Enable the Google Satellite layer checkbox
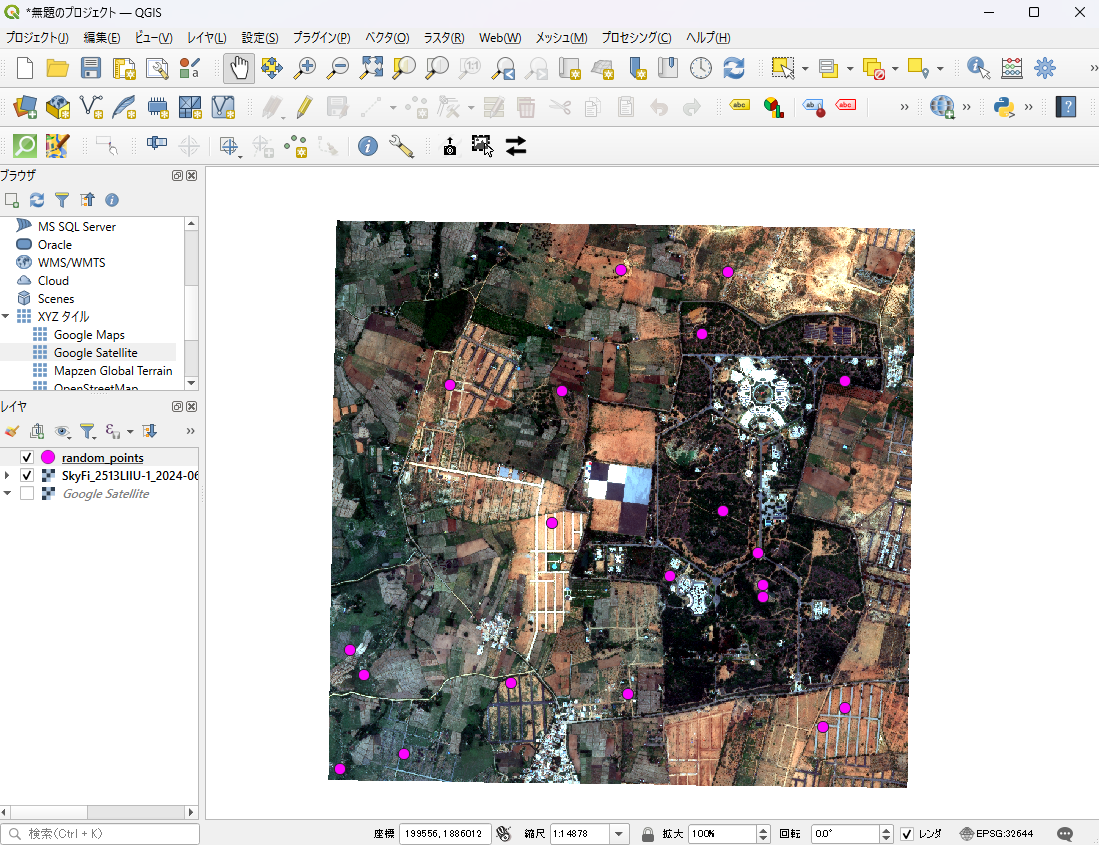Image resolution: width=1099 pixels, height=845 pixels. [x=27, y=494]
